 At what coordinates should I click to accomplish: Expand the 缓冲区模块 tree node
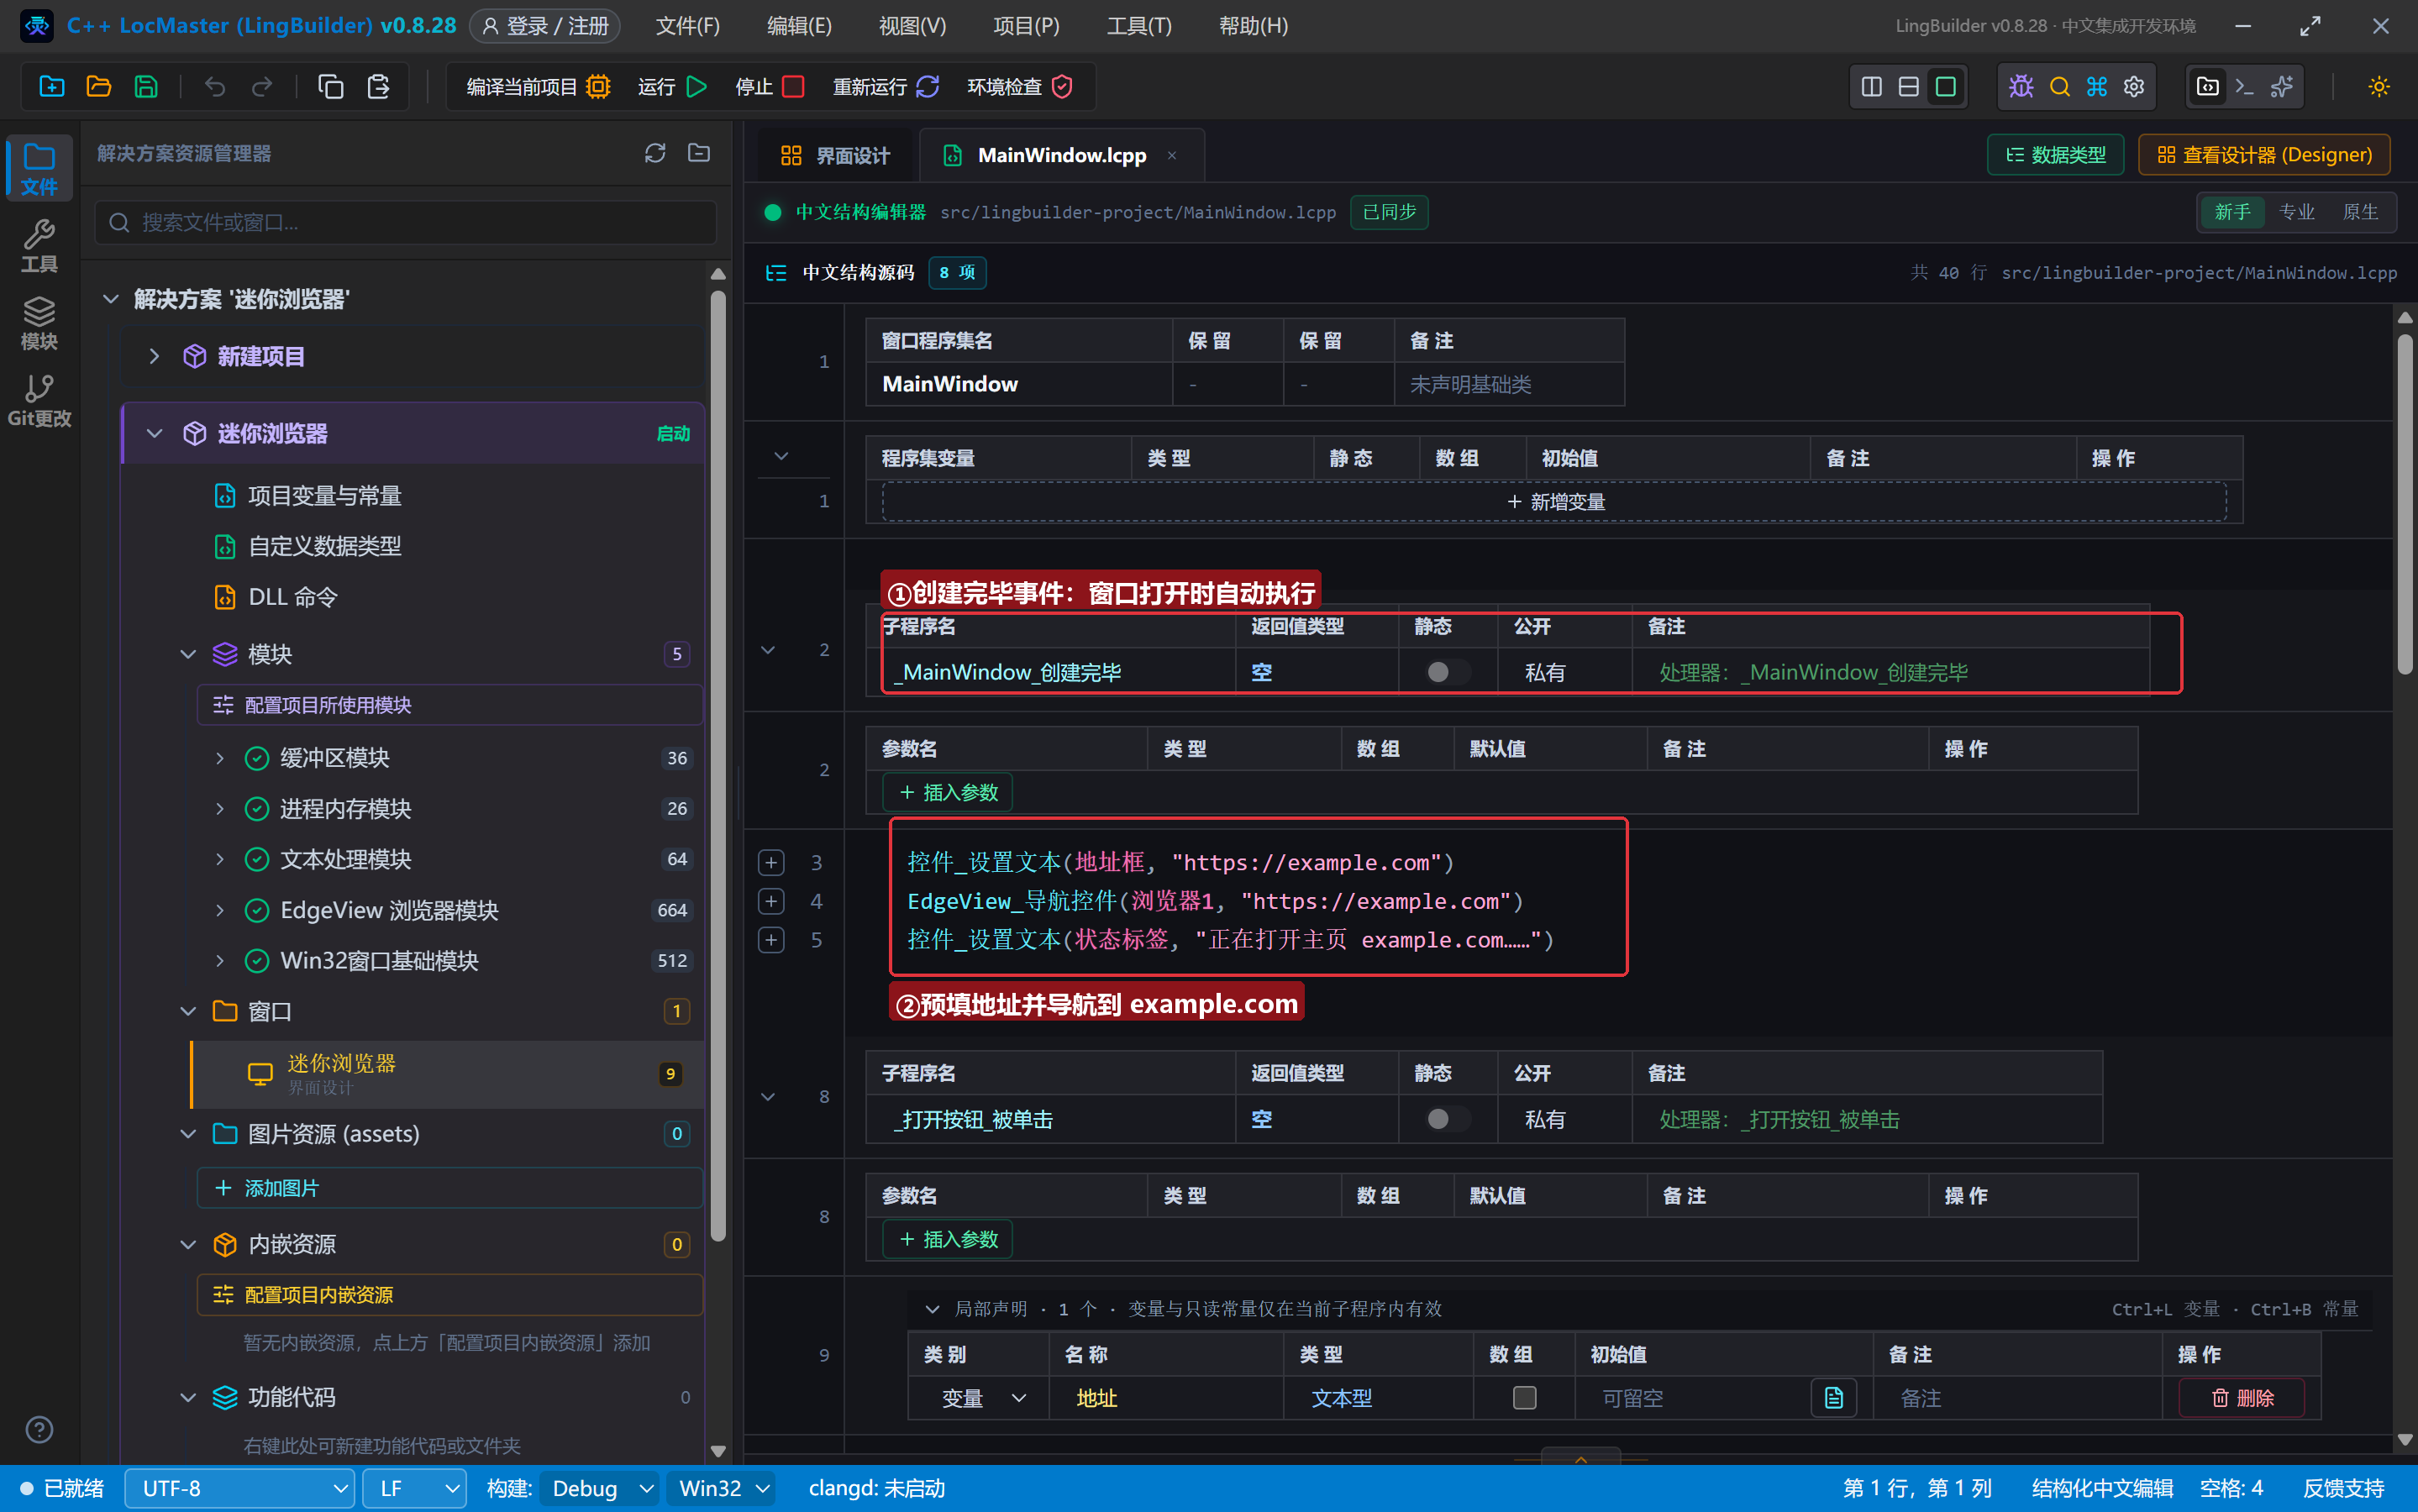click(x=220, y=758)
